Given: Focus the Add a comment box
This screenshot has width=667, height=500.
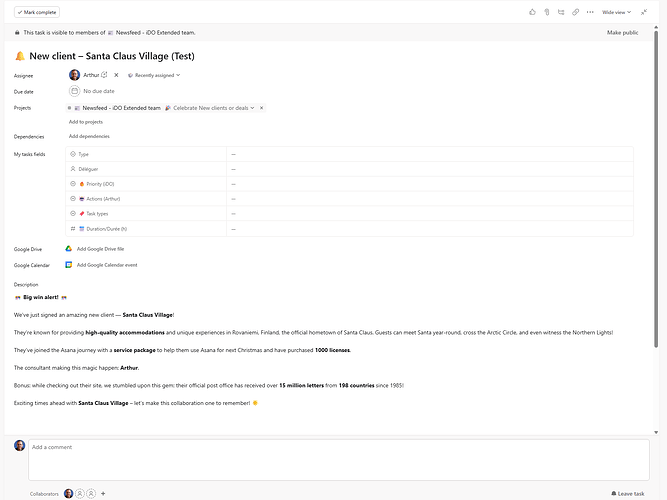Looking at the screenshot, I should pyautogui.click(x=339, y=460).
